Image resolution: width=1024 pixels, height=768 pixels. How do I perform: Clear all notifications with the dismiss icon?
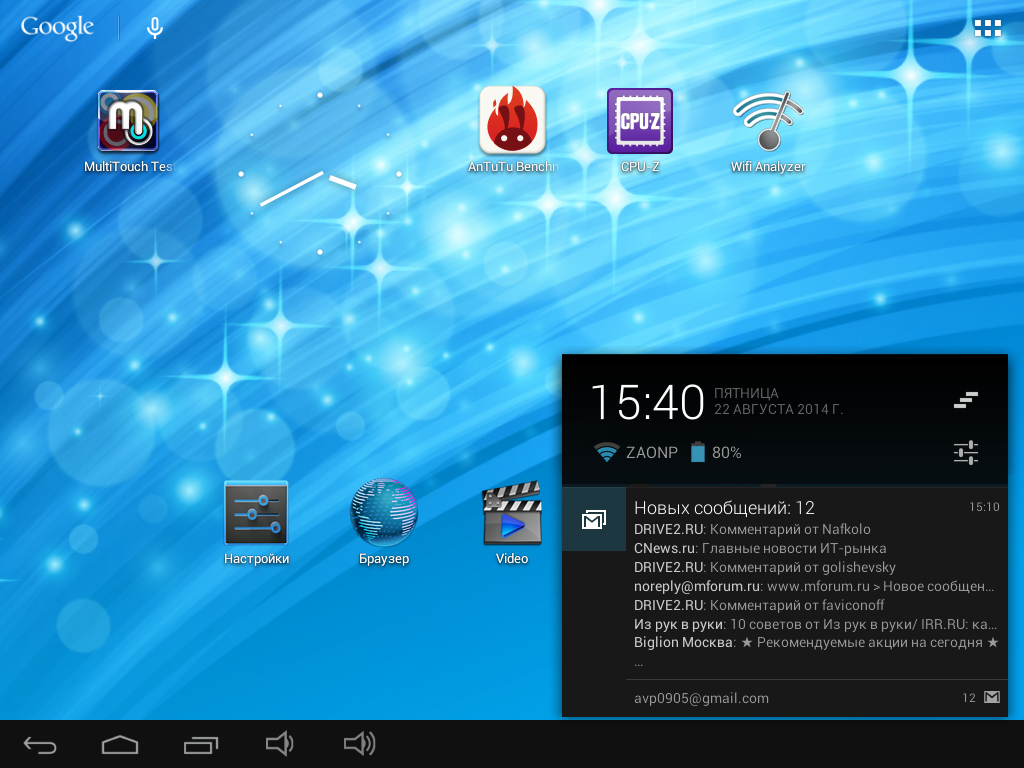(965, 401)
